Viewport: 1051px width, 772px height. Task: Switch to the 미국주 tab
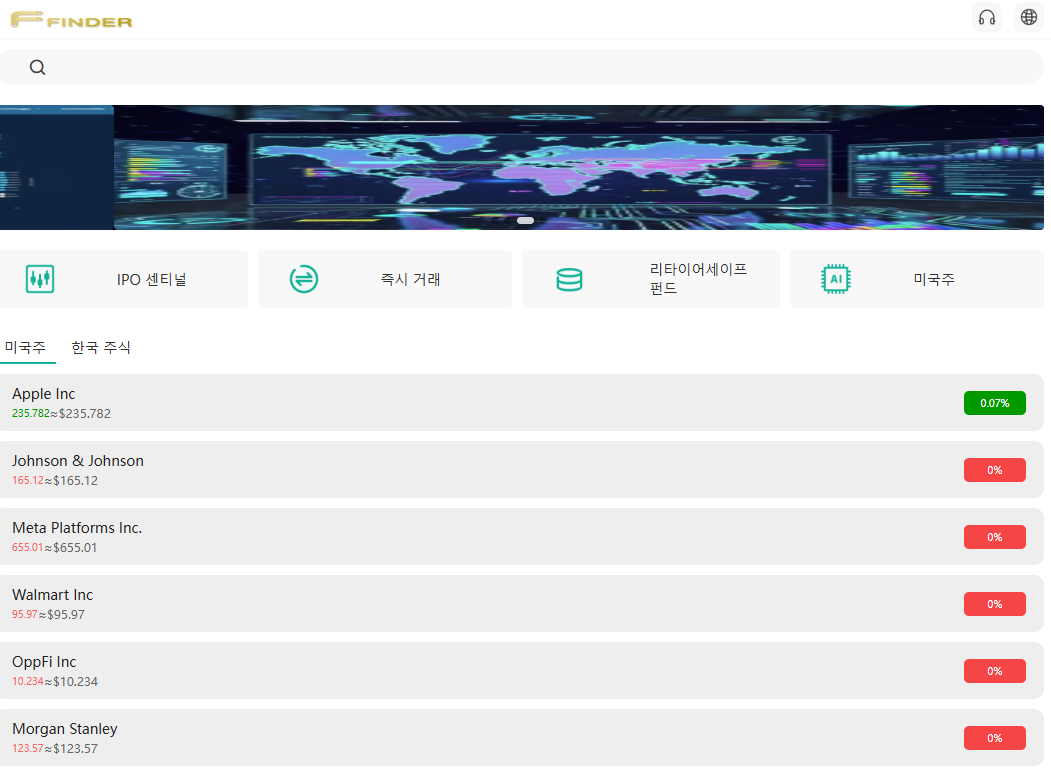(25, 347)
